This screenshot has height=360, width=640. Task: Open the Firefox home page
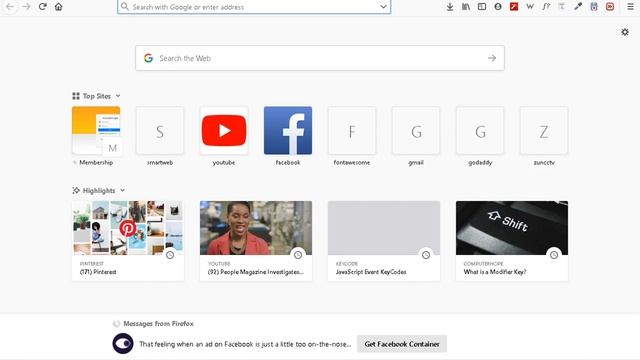click(x=58, y=7)
